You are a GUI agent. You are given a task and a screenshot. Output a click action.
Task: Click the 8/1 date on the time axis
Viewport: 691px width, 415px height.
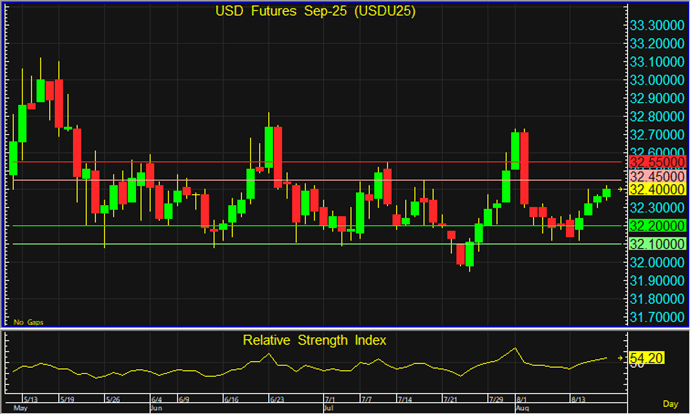point(522,398)
